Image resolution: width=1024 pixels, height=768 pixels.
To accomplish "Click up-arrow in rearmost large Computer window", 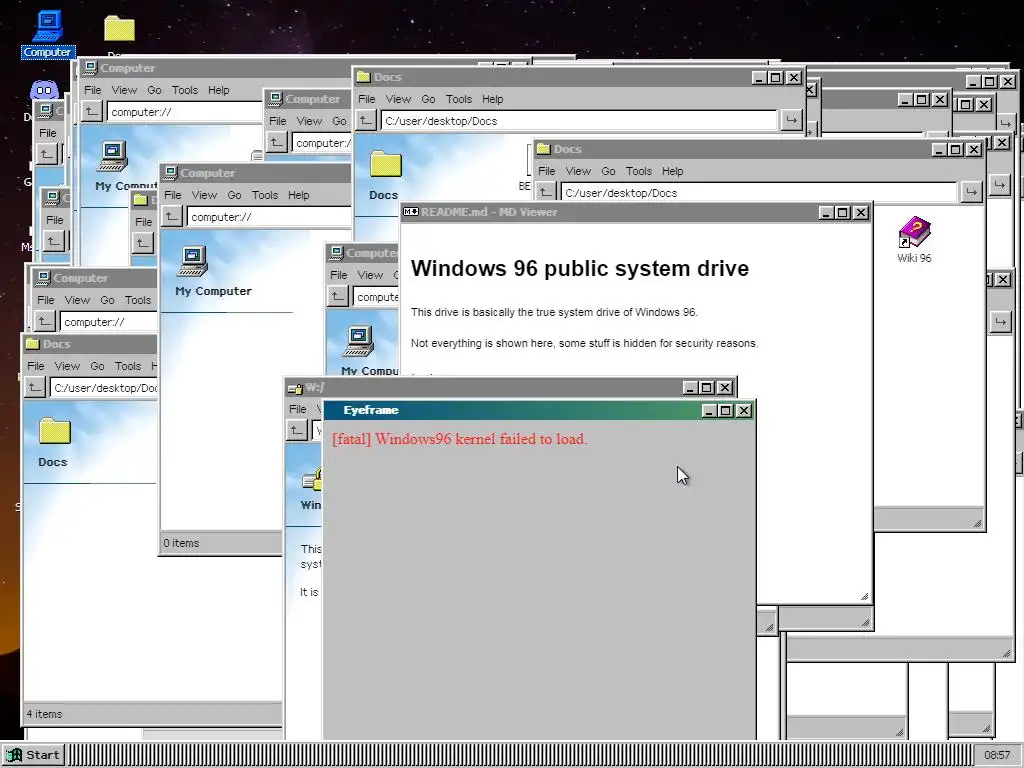I will click(x=91, y=112).
